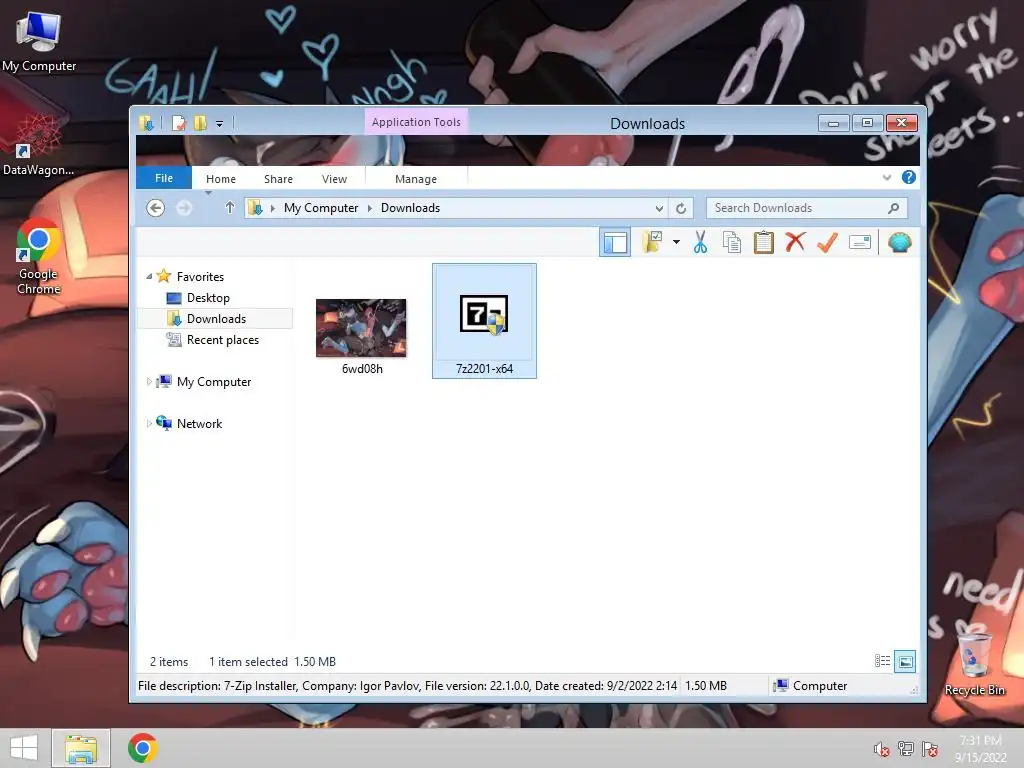Select Favorites in the navigation pane

pos(200,276)
